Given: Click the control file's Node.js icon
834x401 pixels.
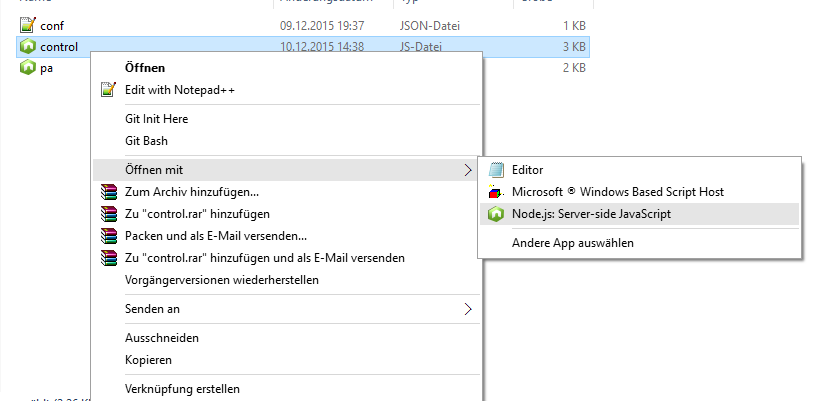Looking at the screenshot, I should 27,47.
